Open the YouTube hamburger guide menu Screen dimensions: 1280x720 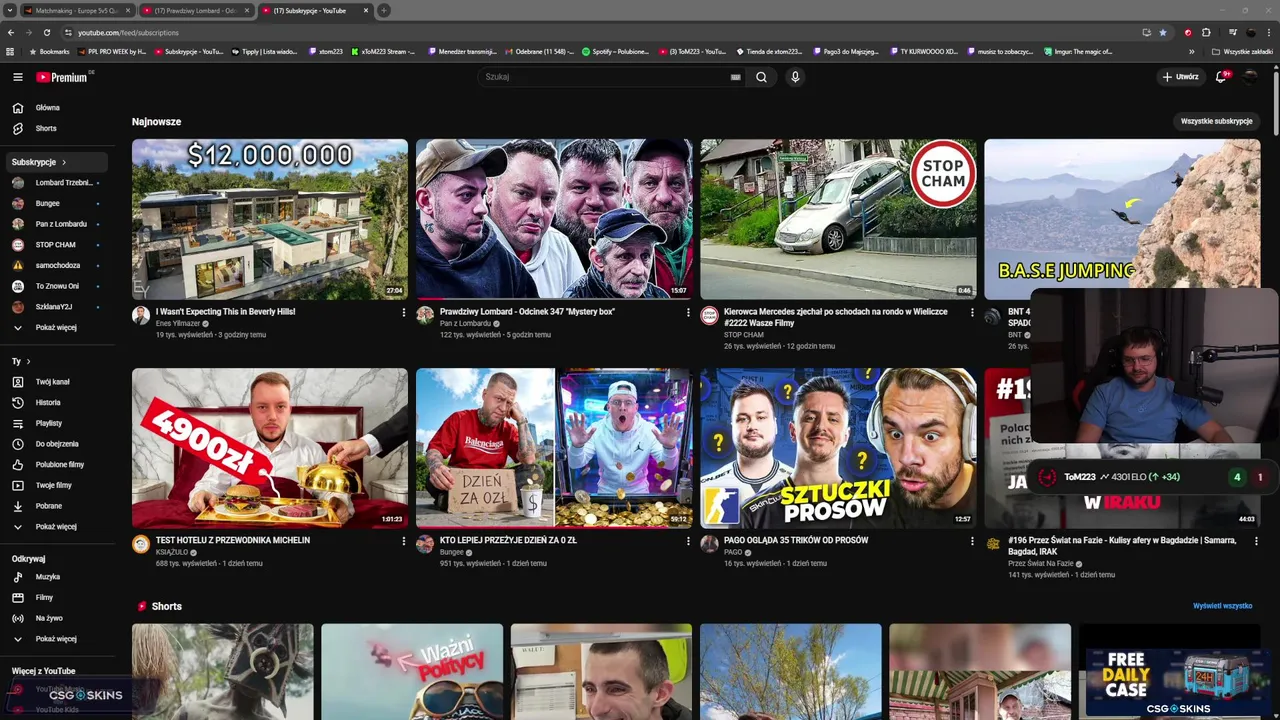point(18,77)
